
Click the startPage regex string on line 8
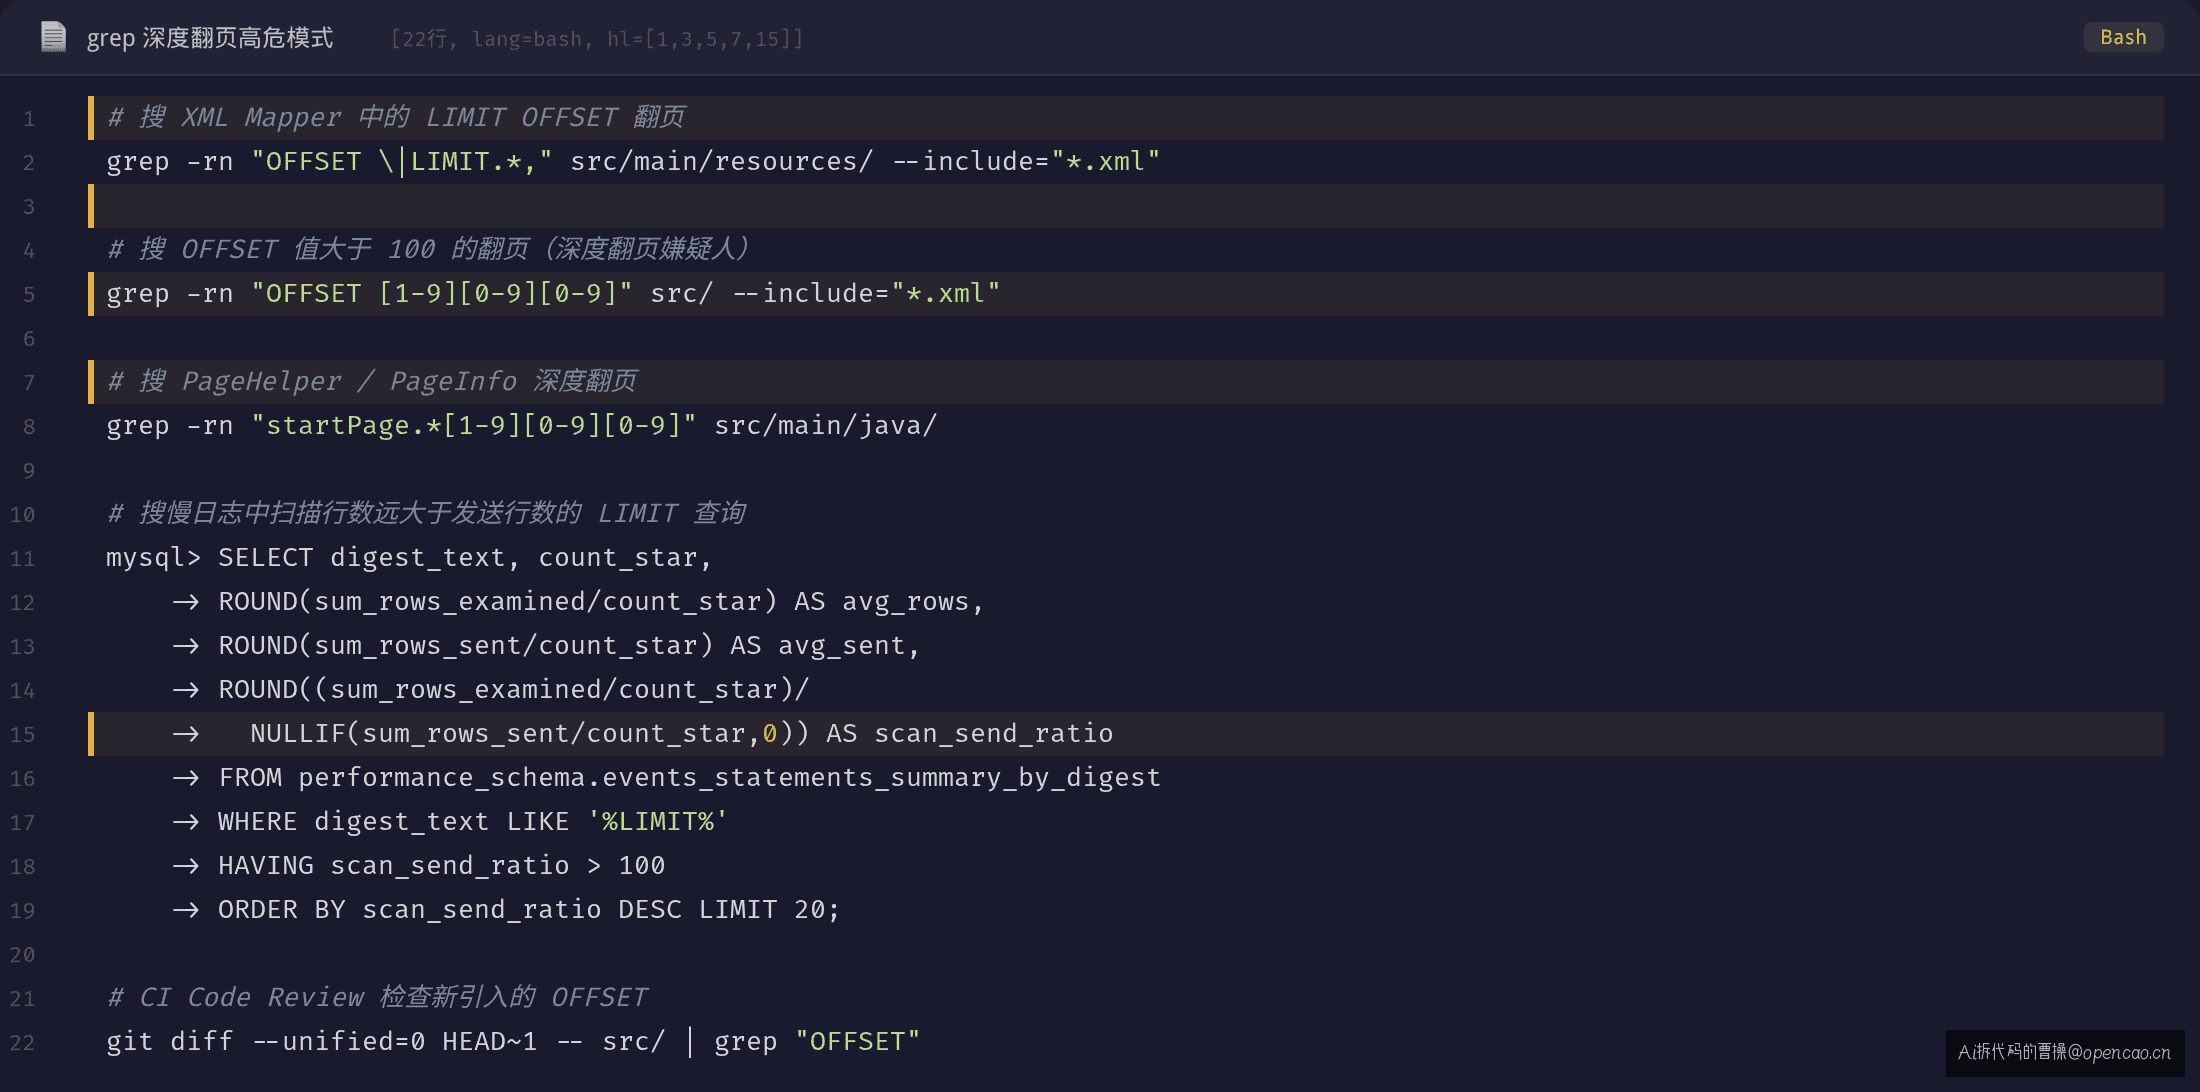pos(474,425)
